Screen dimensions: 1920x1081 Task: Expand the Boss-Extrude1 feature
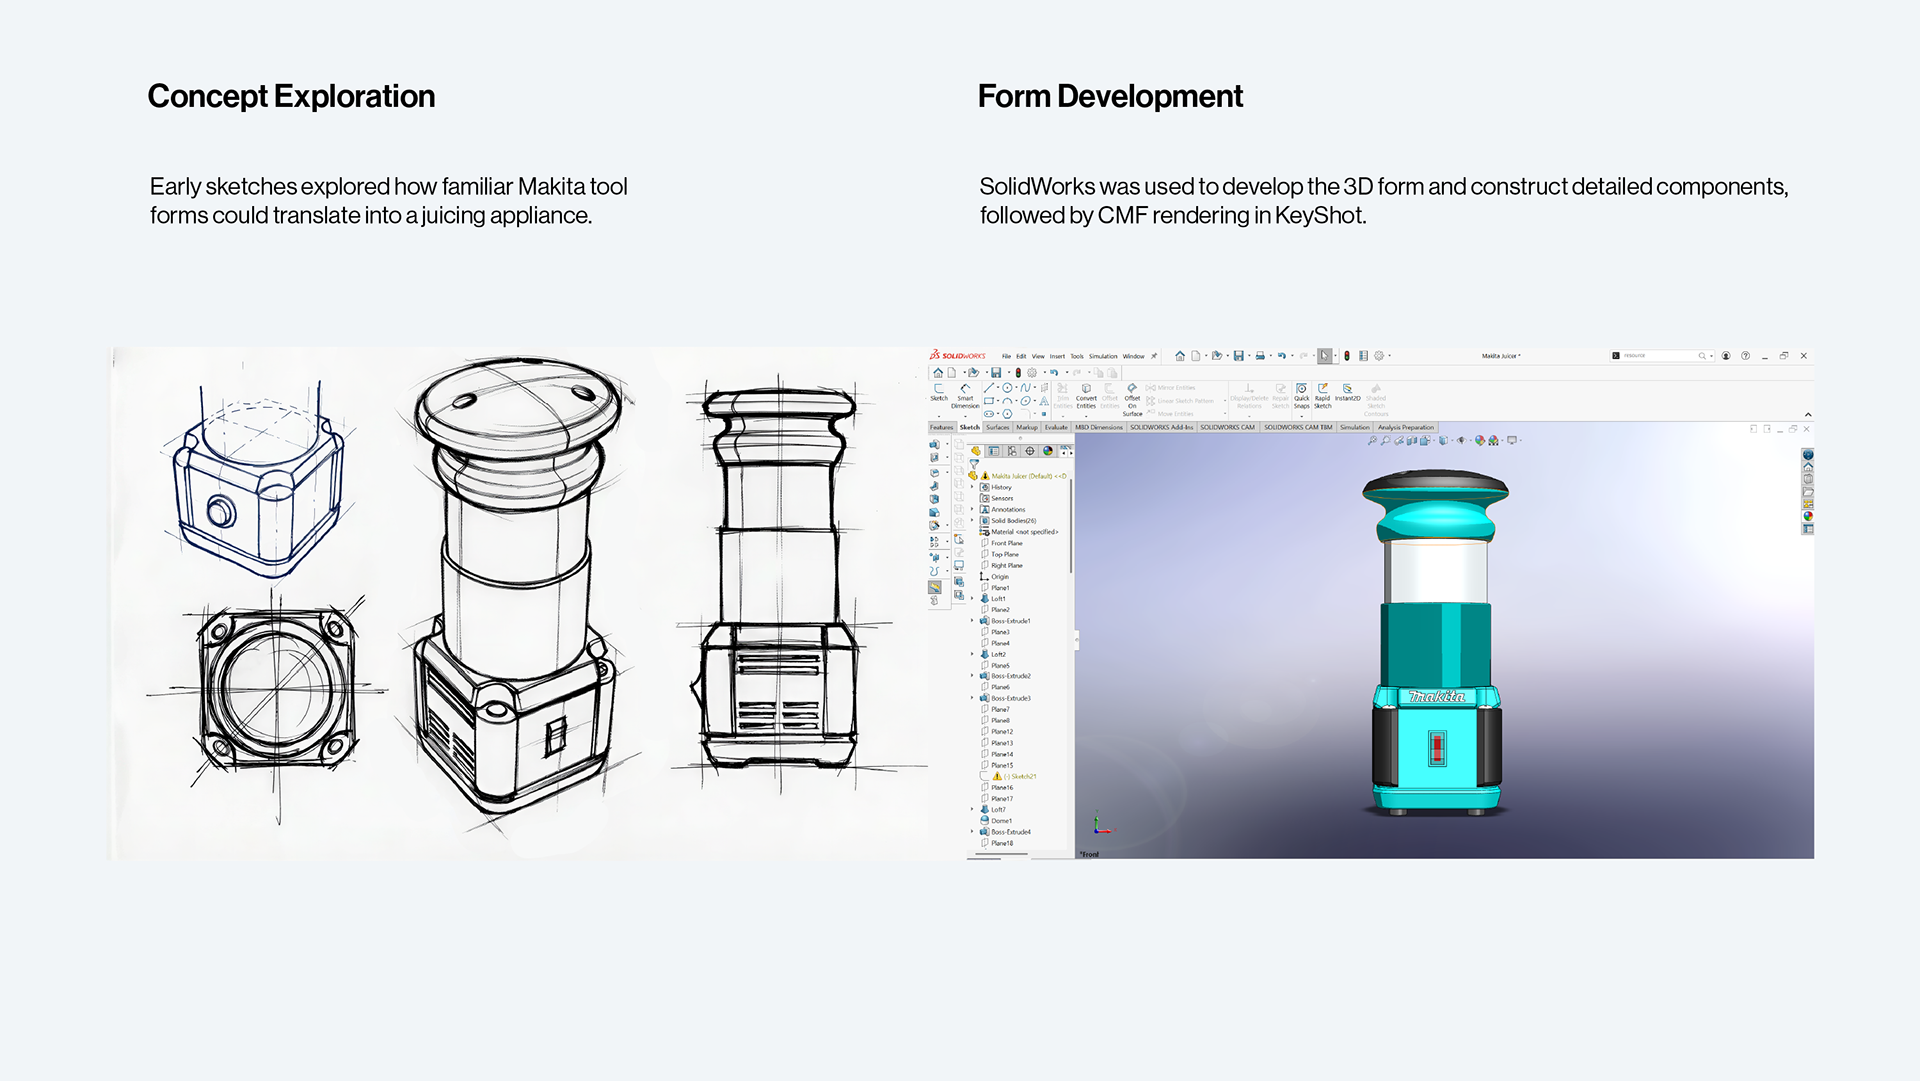click(972, 621)
